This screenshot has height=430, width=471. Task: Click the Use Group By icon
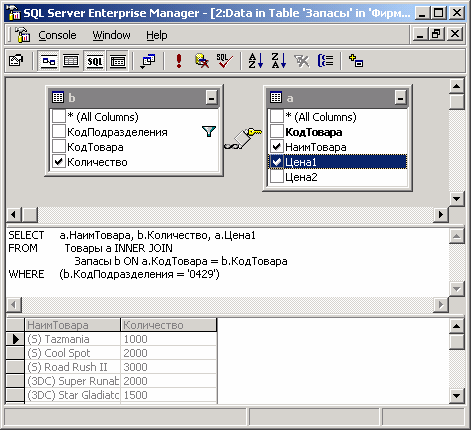point(325,61)
